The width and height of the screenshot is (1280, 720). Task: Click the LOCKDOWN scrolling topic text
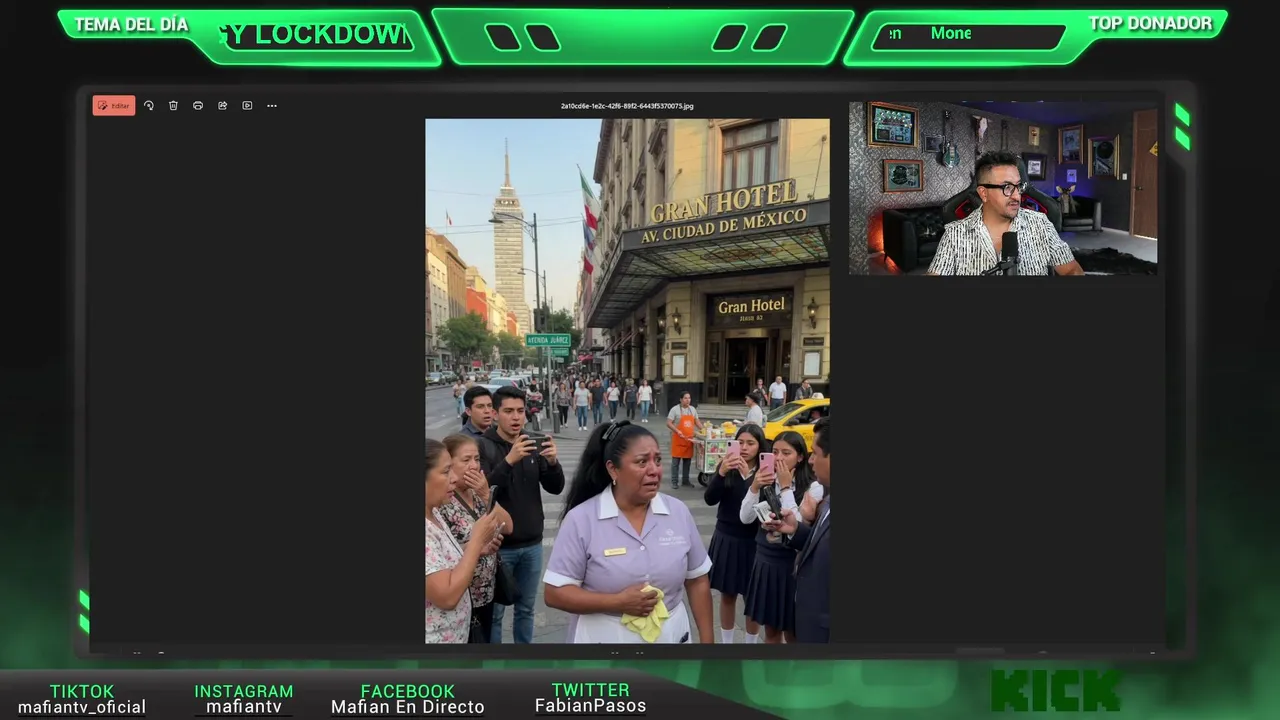tap(313, 35)
